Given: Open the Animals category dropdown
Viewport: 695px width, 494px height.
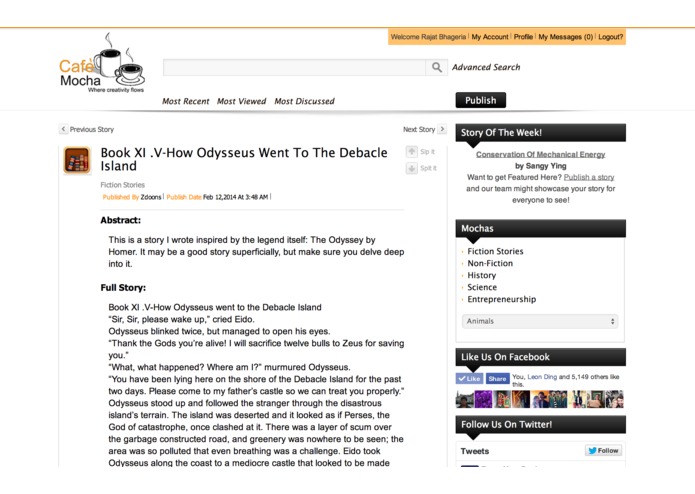Looking at the screenshot, I should [540, 321].
